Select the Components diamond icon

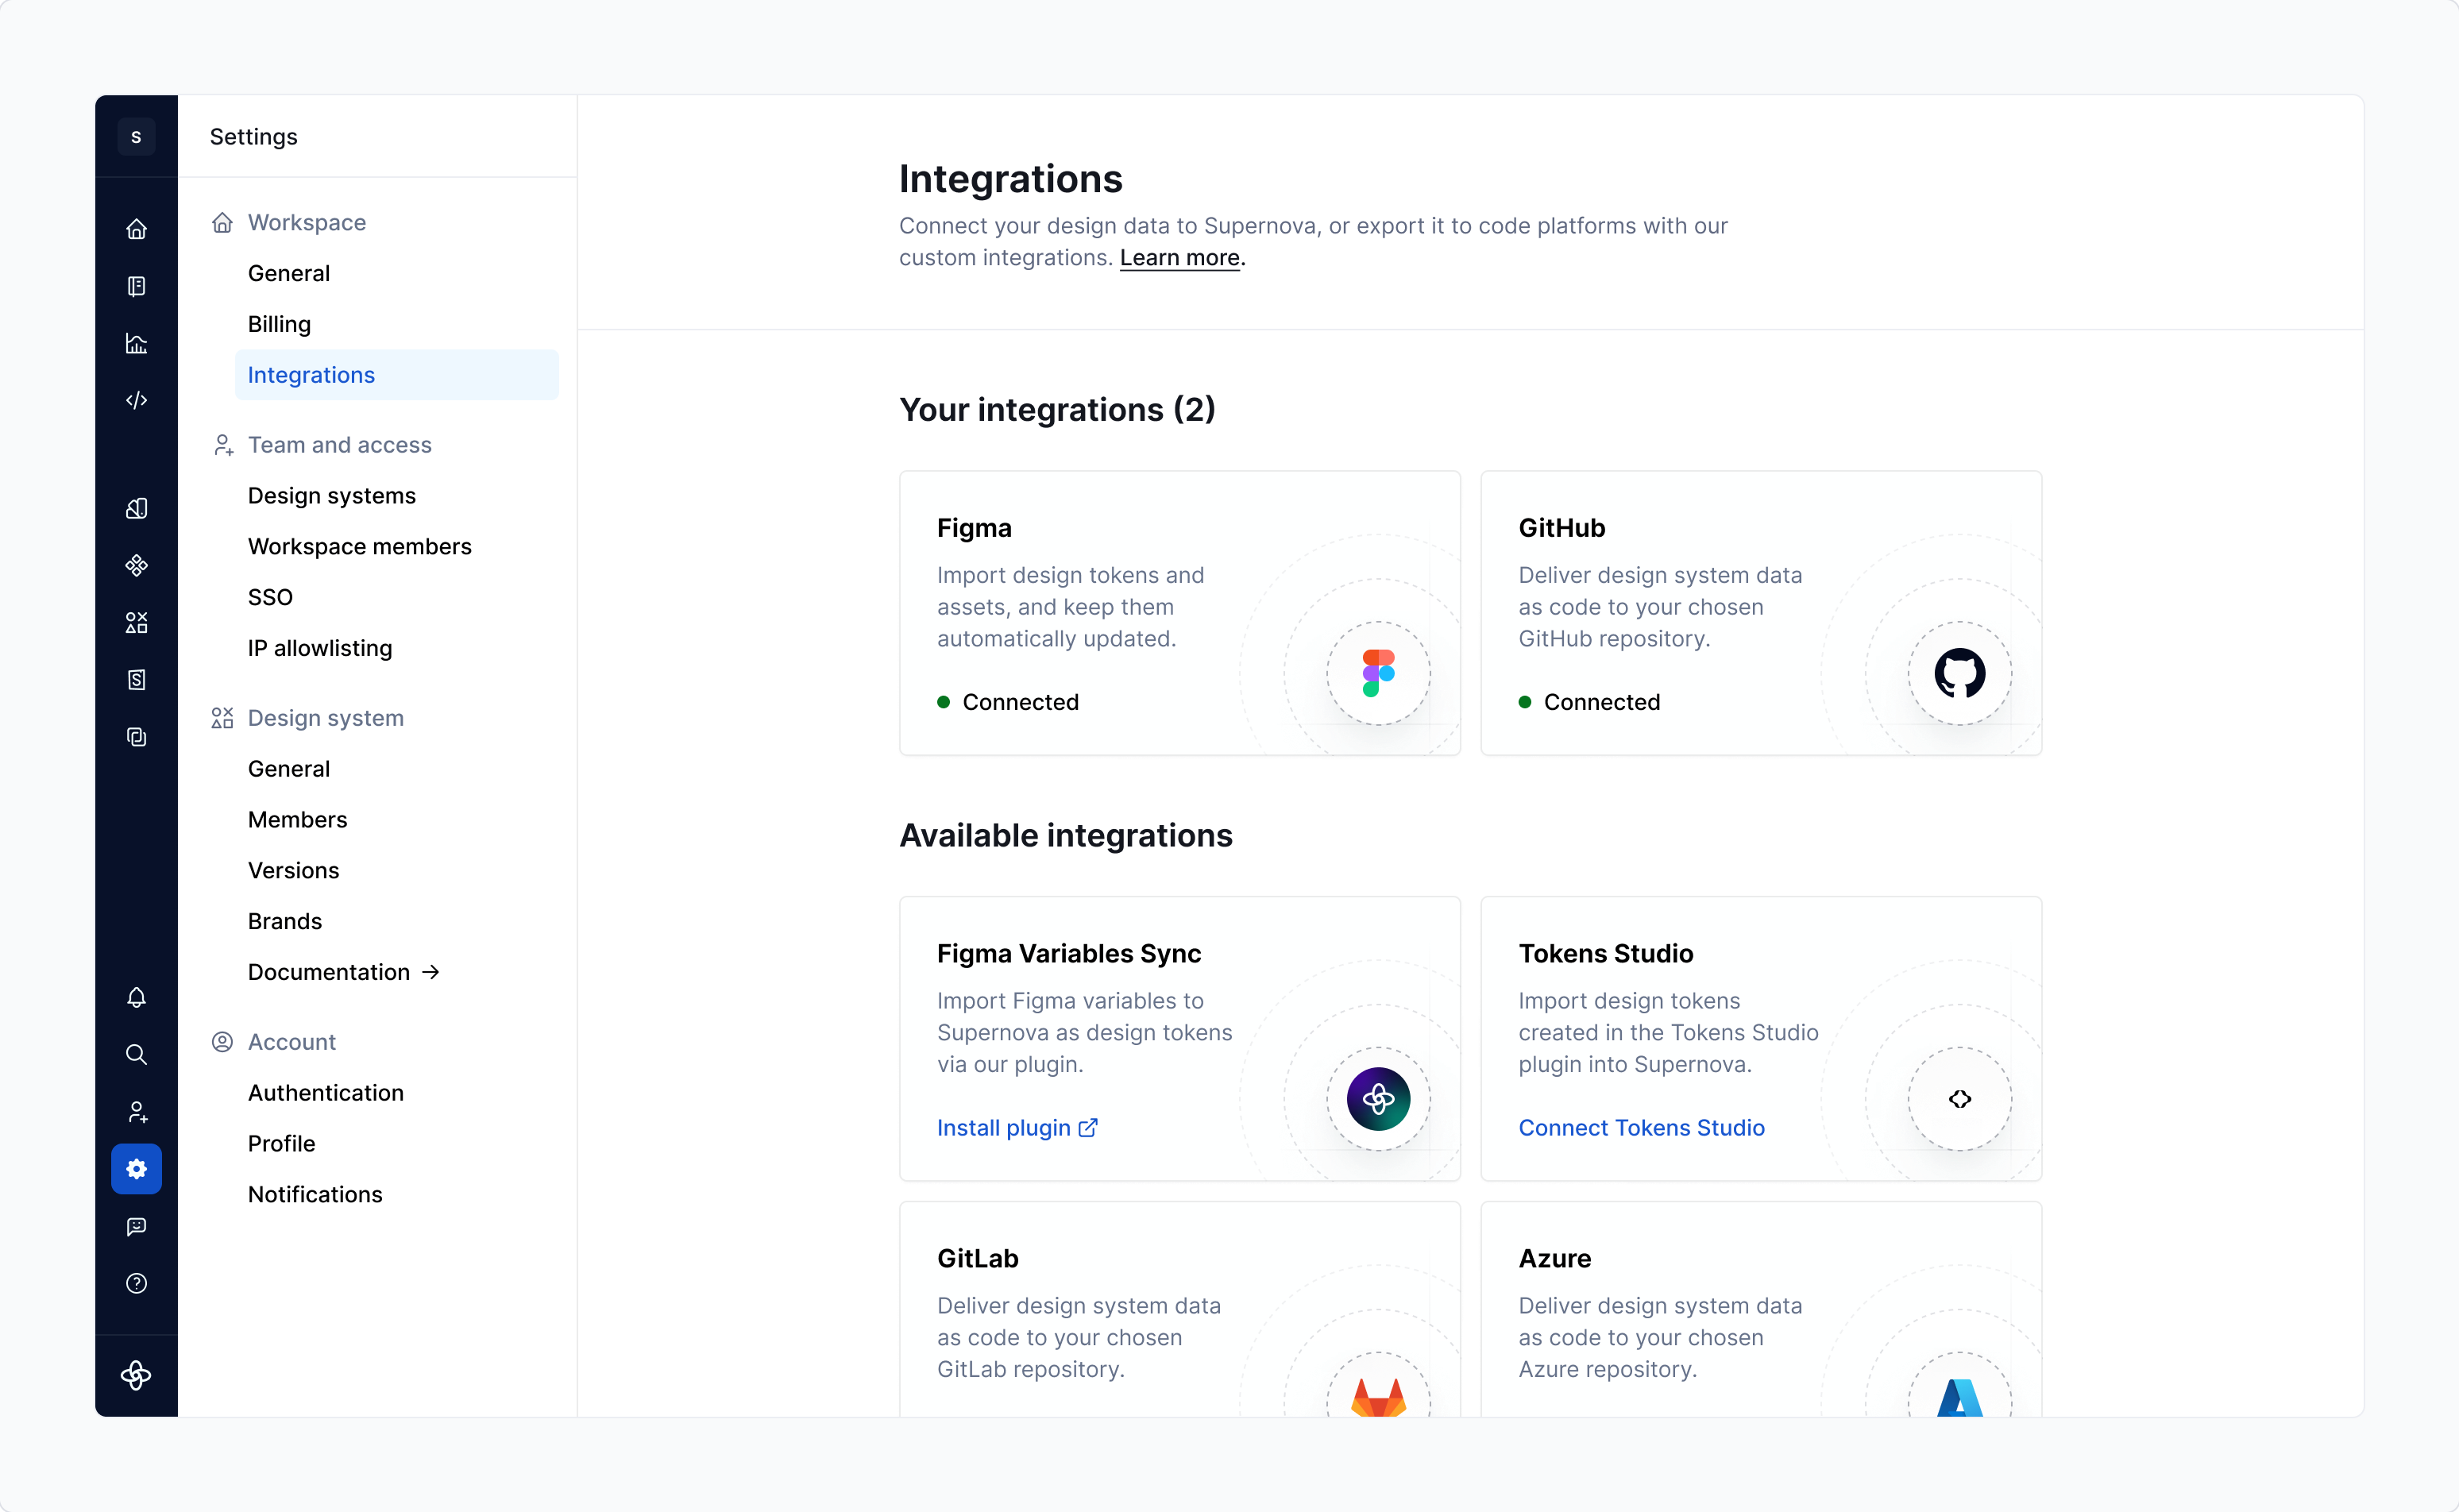click(x=137, y=565)
